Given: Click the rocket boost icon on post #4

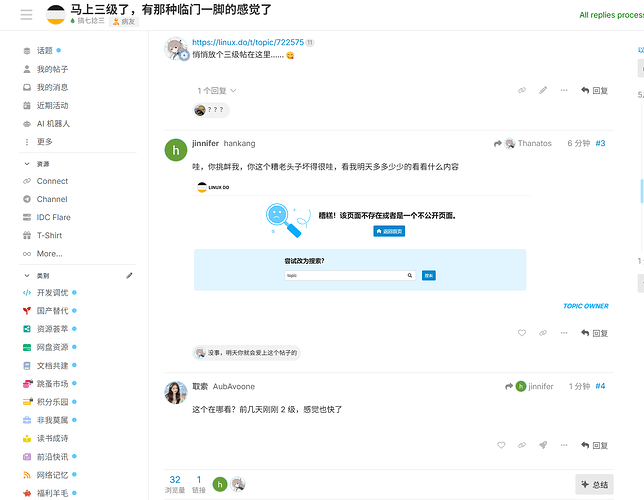Looking at the screenshot, I should click(x=543, y=445).
